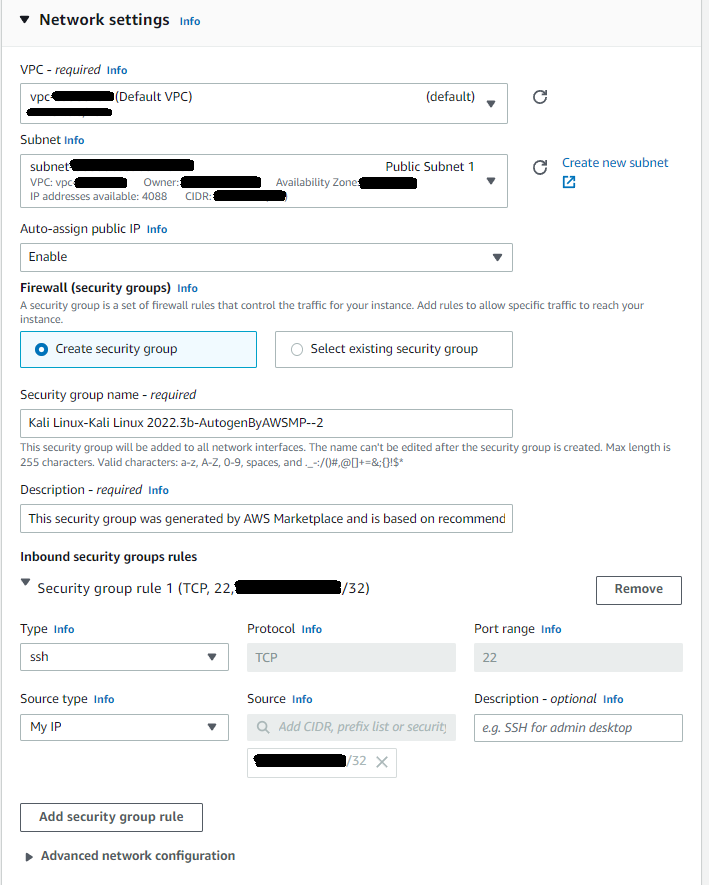This screenshot has width=709, height=885.
Task: Expand Advanced network configuration
Action: (31, 856)
